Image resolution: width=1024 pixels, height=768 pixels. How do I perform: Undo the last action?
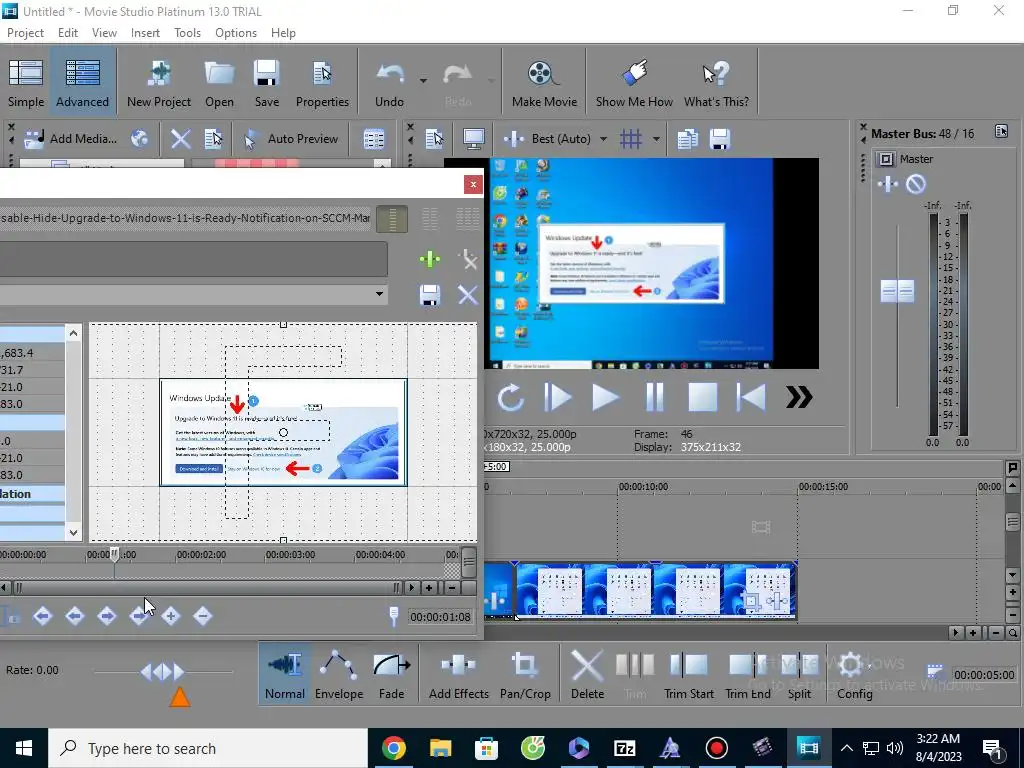(x=389, y=82)
